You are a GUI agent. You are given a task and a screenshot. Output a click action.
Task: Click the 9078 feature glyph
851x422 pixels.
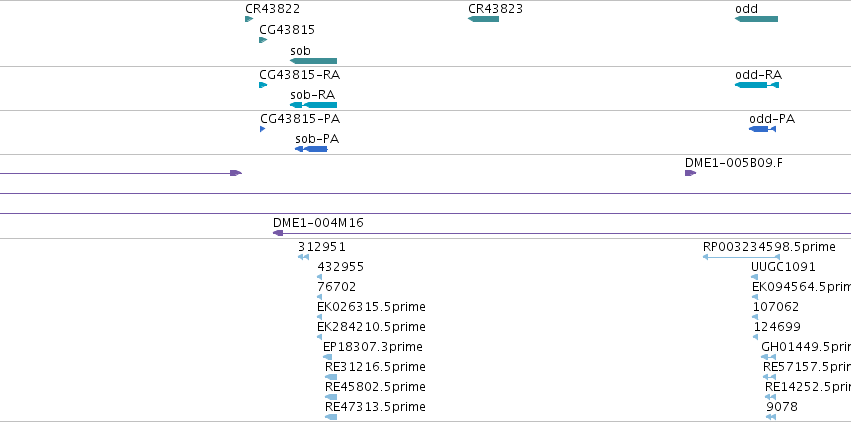tap(771, 417)
